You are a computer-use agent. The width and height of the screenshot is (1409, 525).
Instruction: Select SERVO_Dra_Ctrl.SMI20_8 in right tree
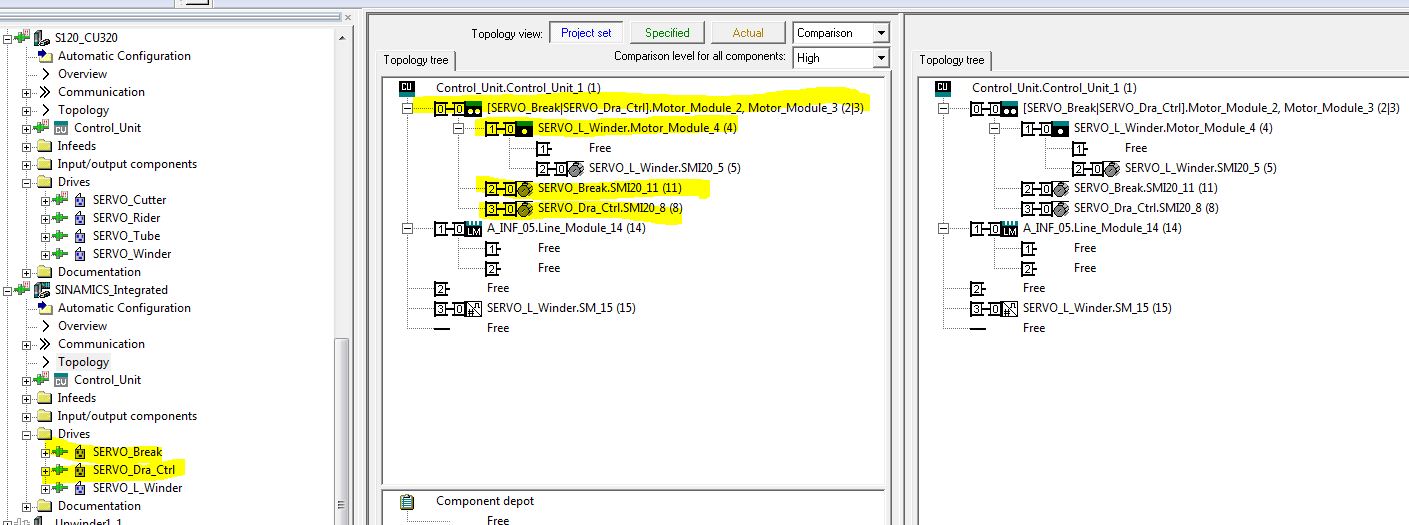point(1146,208)
